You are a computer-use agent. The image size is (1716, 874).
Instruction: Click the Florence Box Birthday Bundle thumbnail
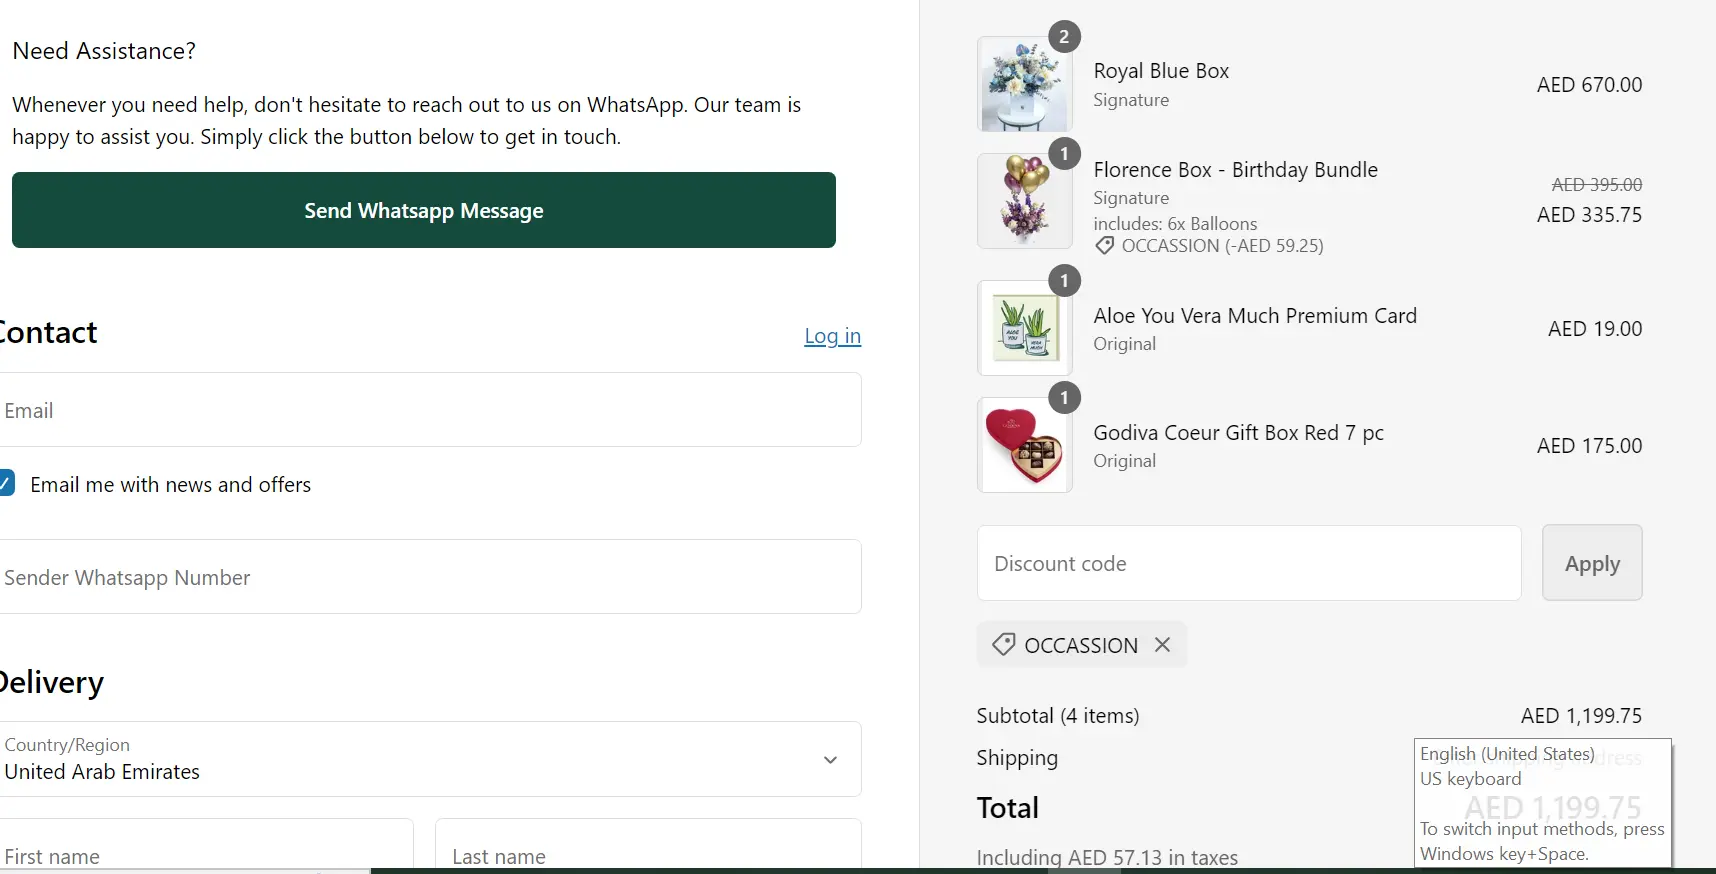click(x=1024, y=201)
